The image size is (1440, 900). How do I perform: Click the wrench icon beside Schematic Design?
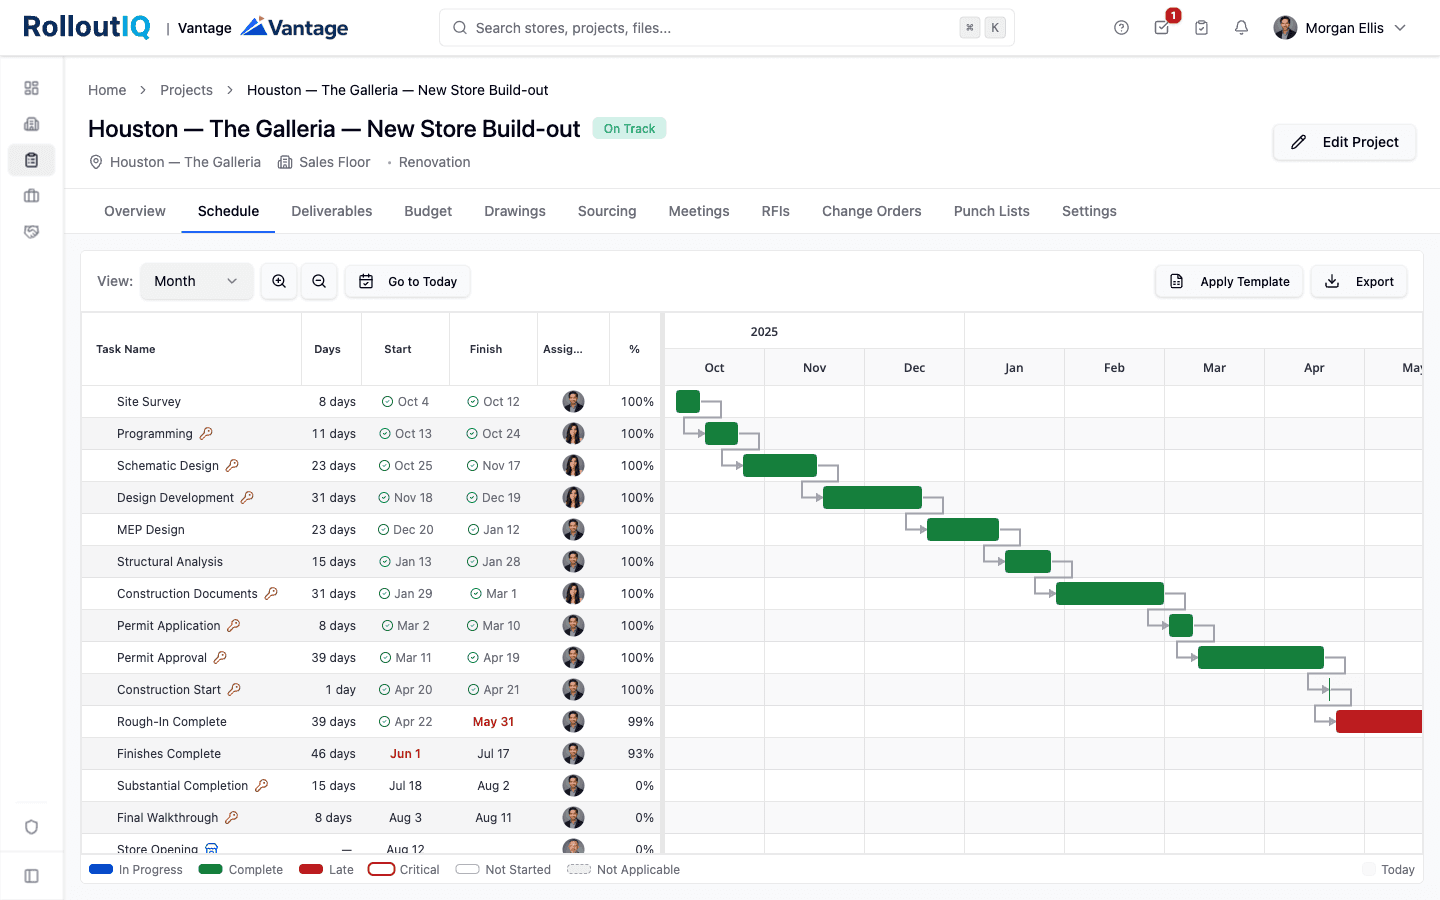(232, 466)
